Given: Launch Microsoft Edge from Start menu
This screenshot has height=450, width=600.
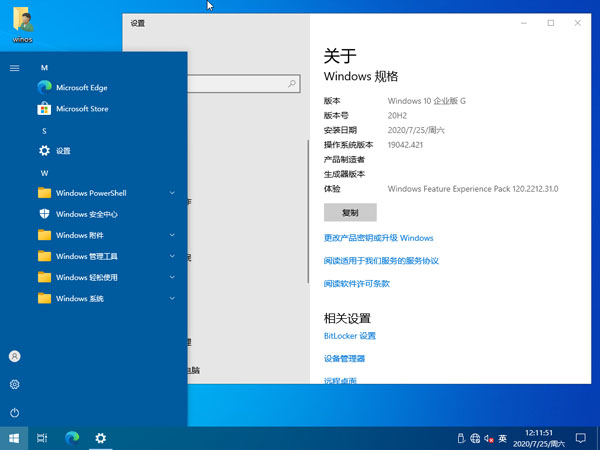Looking at the screenshot, I should pos(72,88).
